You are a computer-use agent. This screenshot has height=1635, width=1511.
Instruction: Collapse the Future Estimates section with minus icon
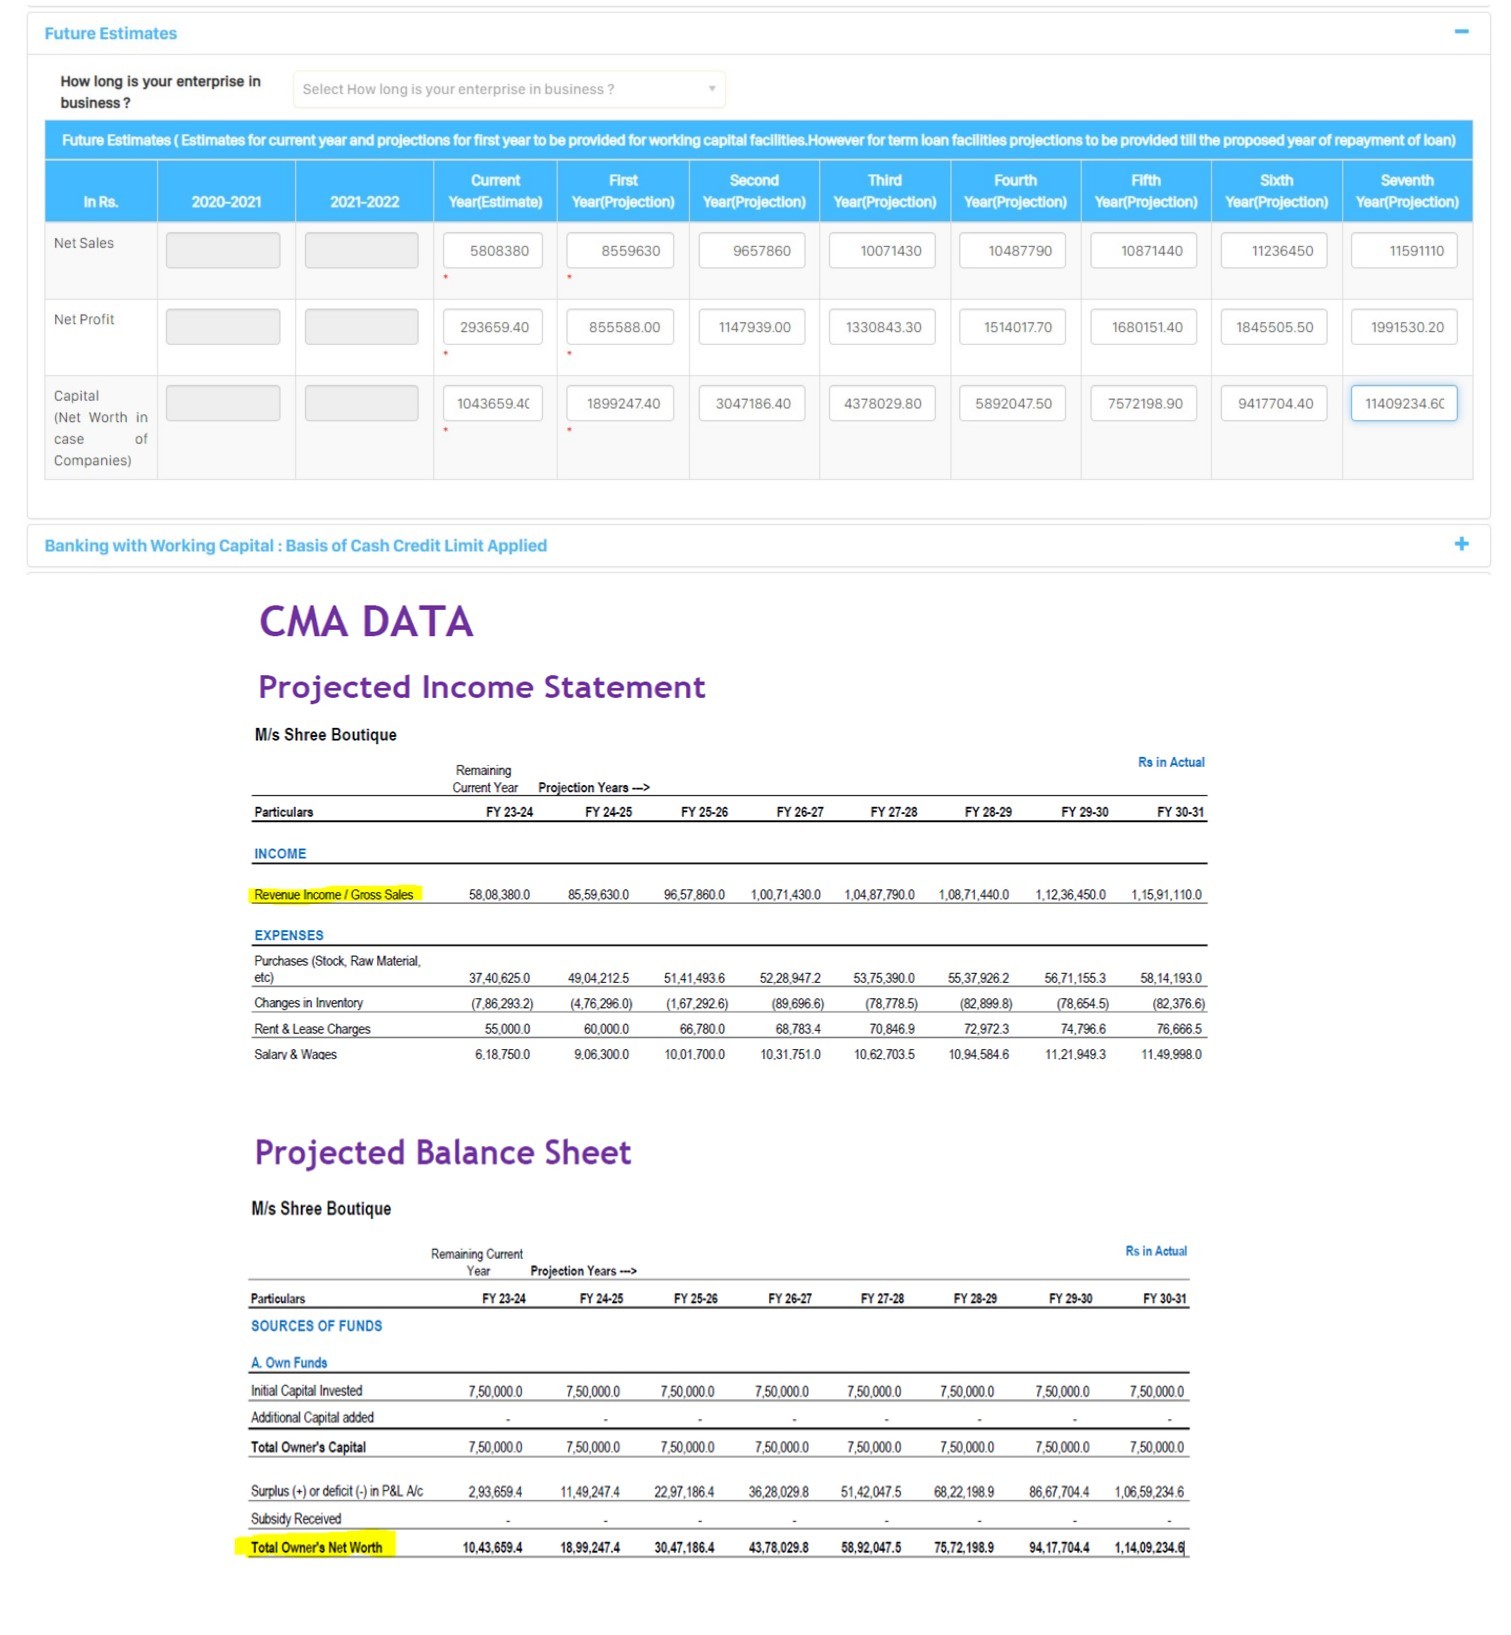click(x=1461, y=32)
